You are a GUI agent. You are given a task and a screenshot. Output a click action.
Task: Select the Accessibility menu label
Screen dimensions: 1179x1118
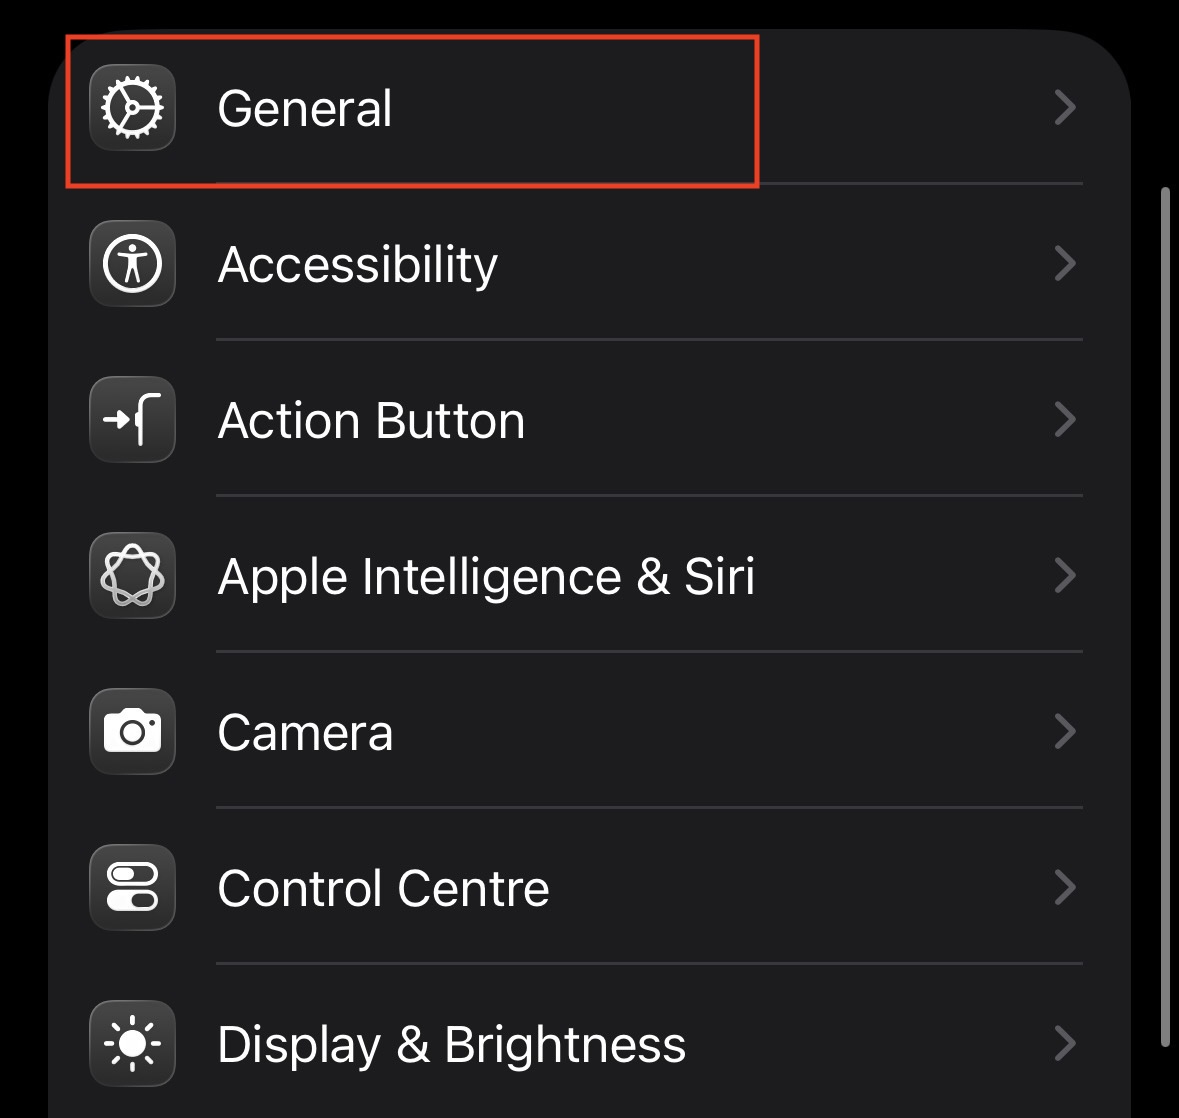[x=357, y=265]
